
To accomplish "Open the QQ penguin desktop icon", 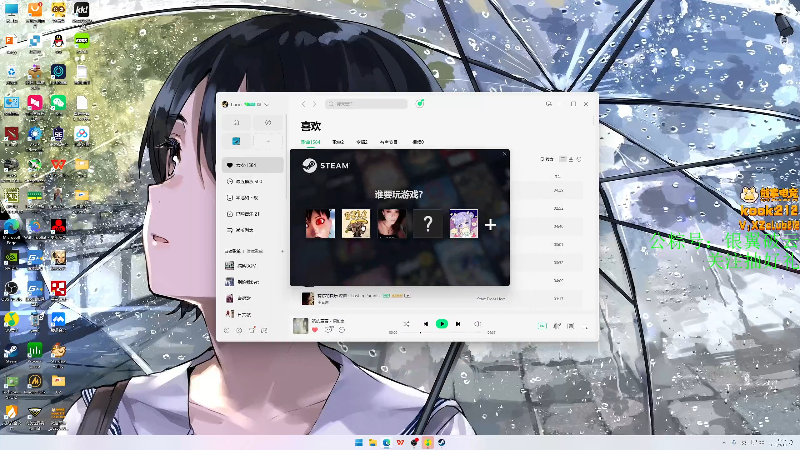I will click(x=58, y=43).
